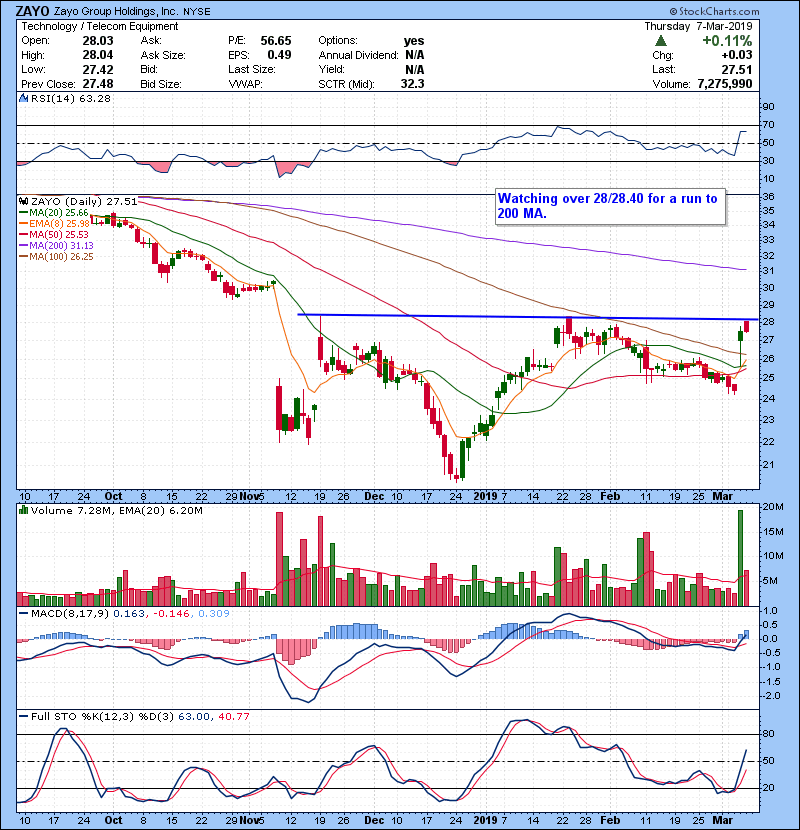
Task: Click the ZAYO ticker symbol in the header
Action: 32,11
